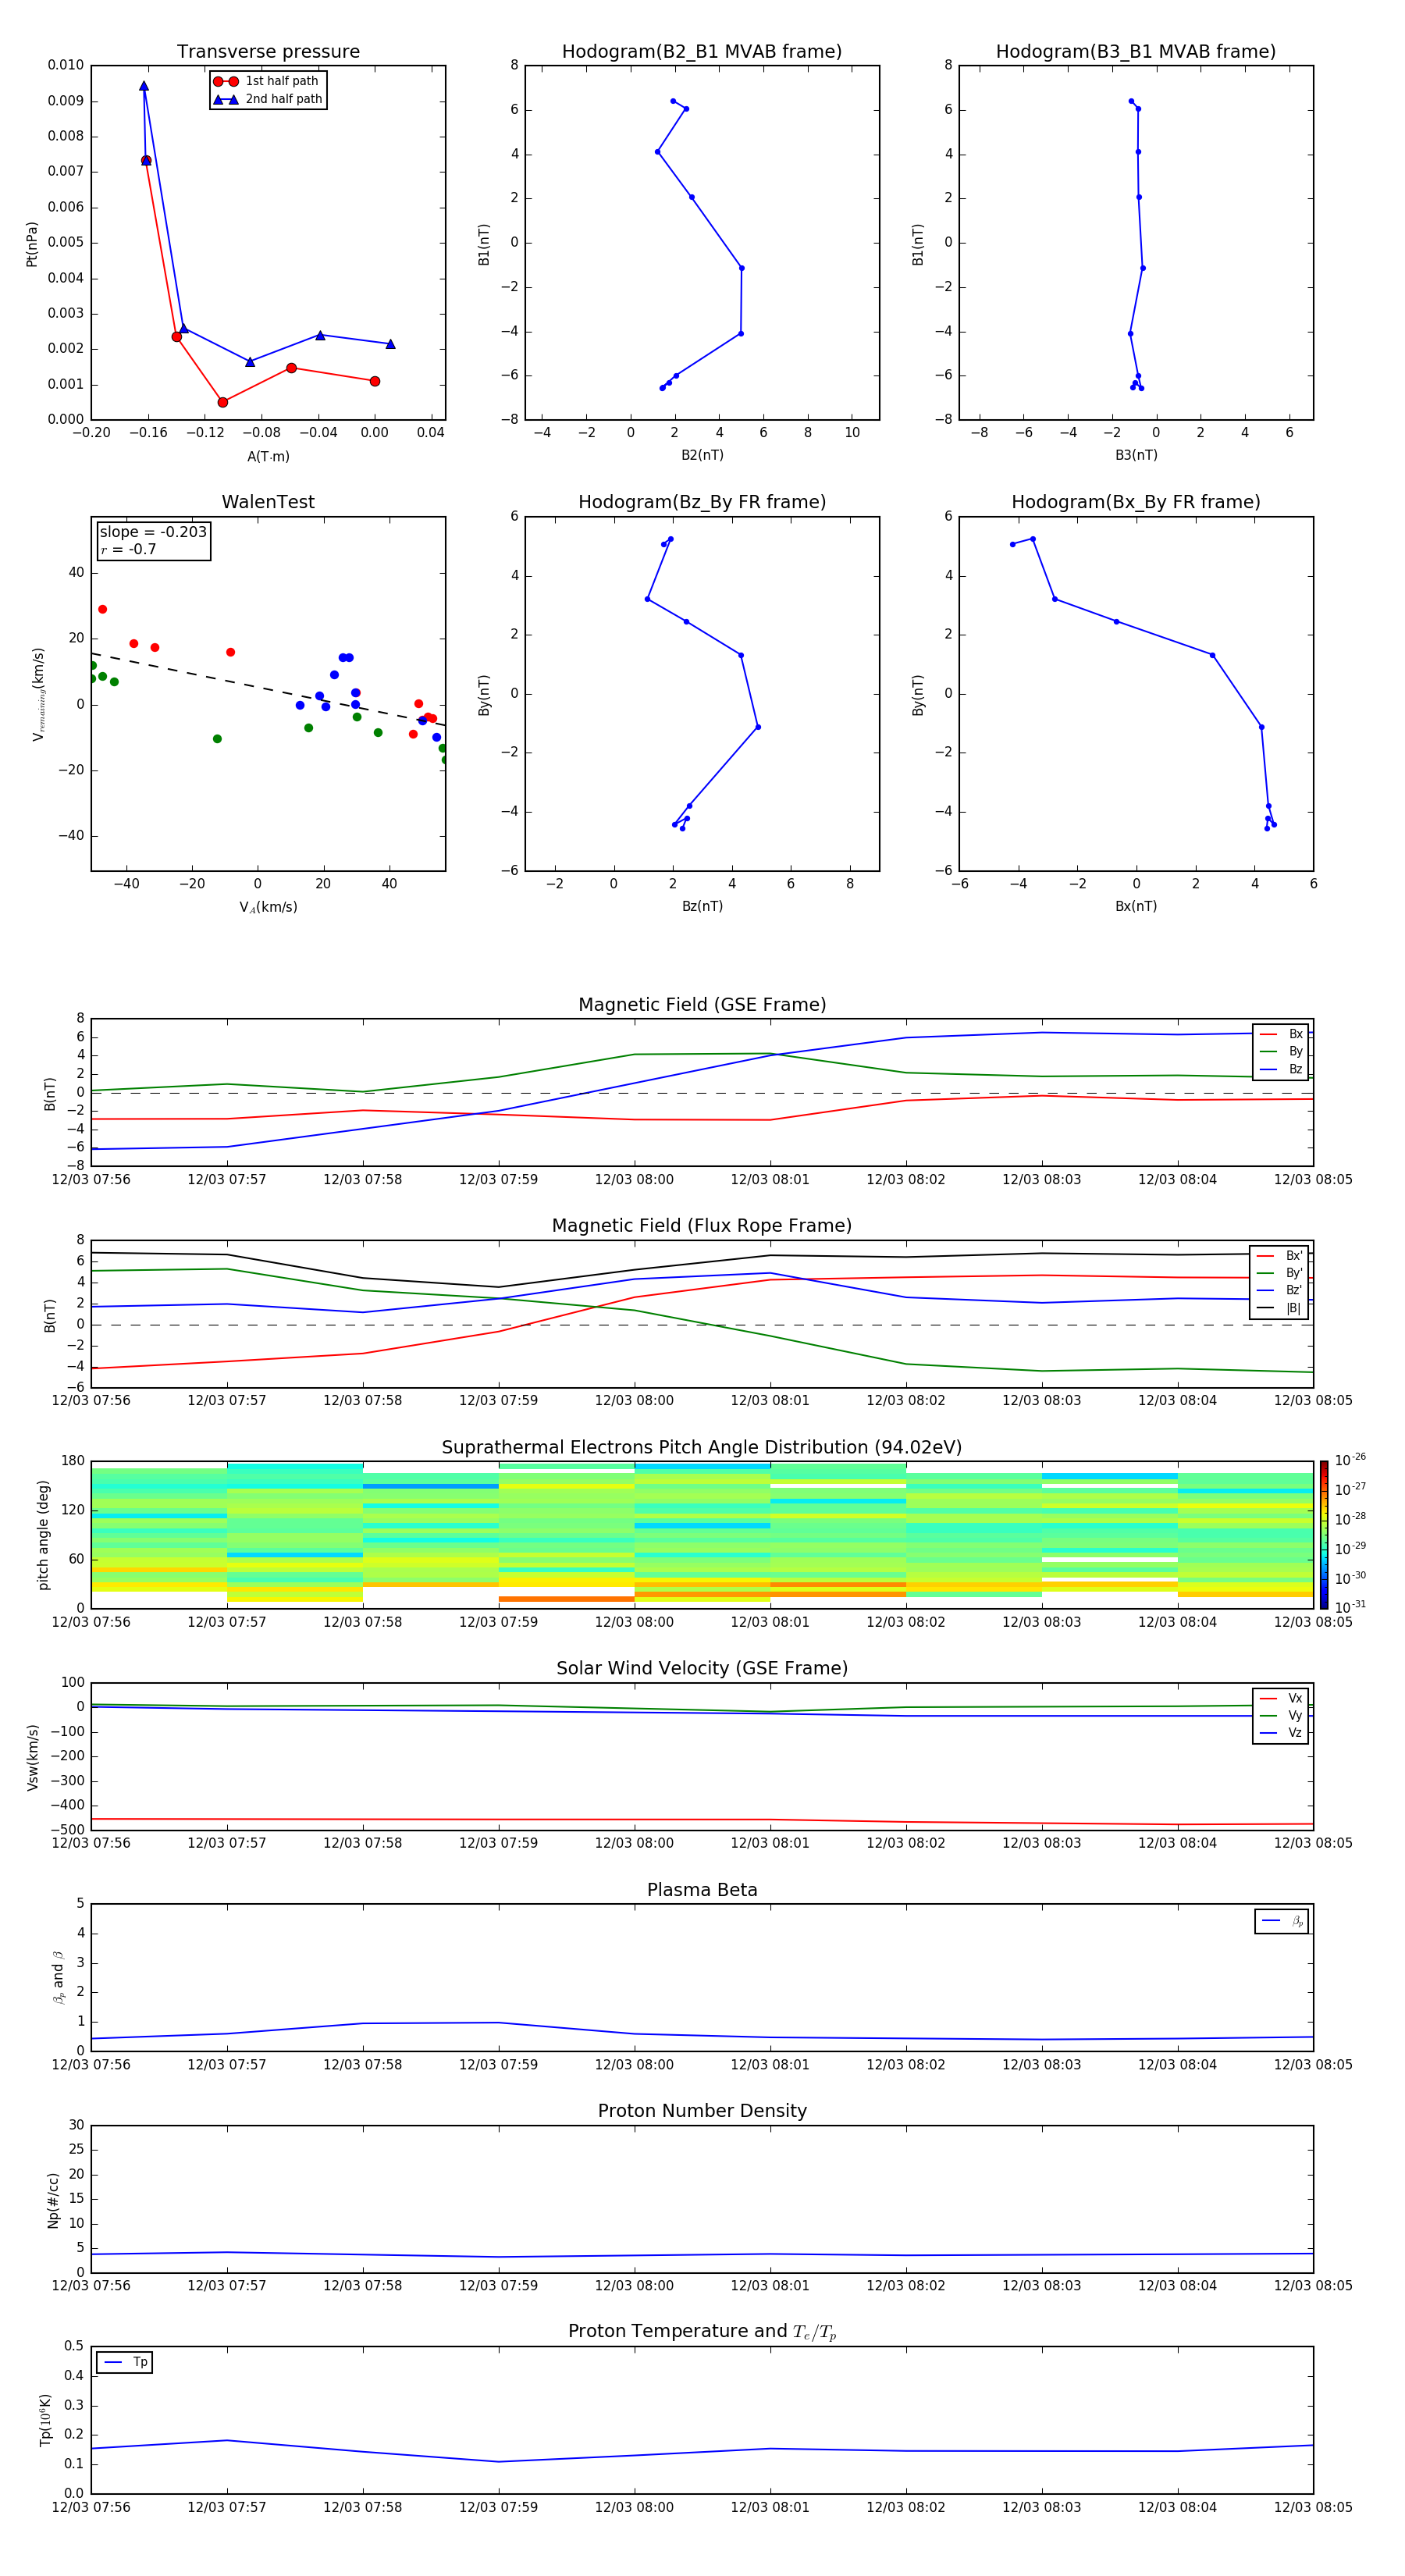Click the 'Plasma Beta' plot title
The height and width of the screenshot is (2576, 1405).
coord(702,1890)
